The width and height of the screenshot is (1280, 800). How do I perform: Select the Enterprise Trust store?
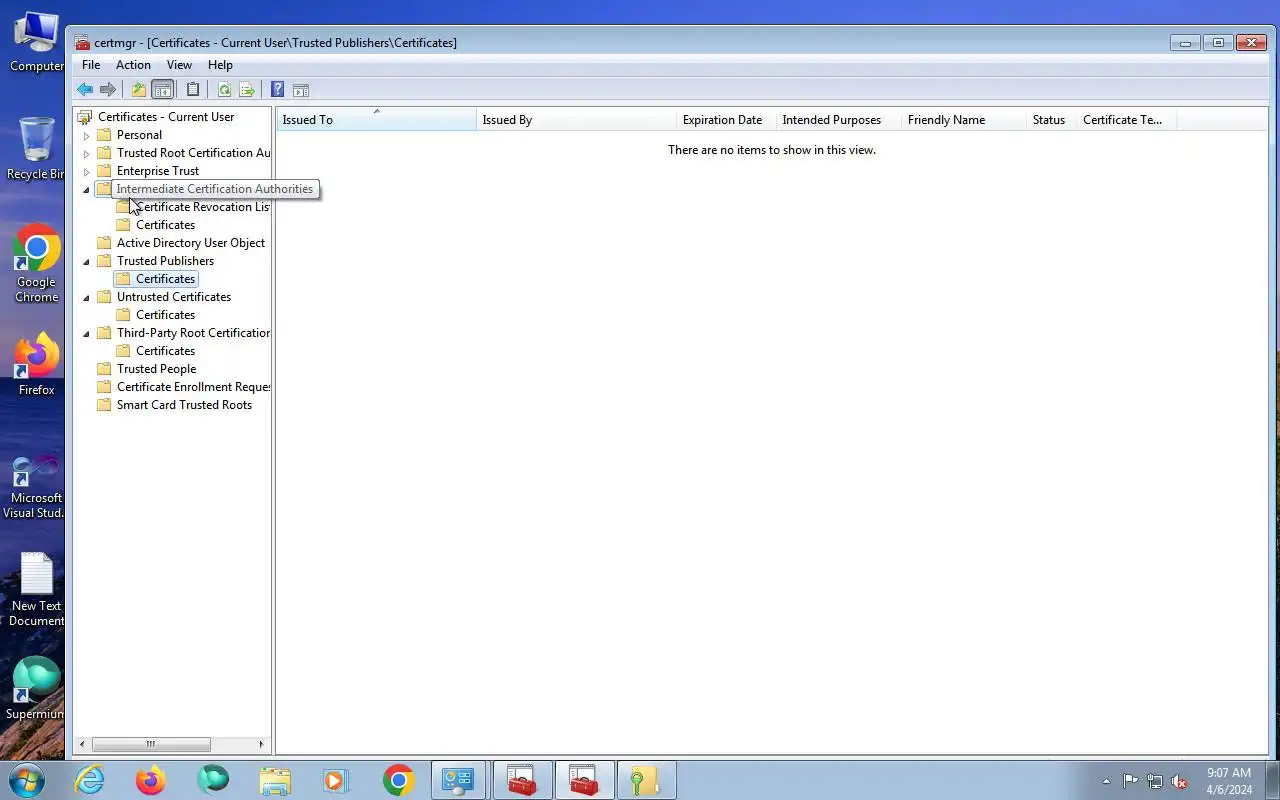click(158, 171)
